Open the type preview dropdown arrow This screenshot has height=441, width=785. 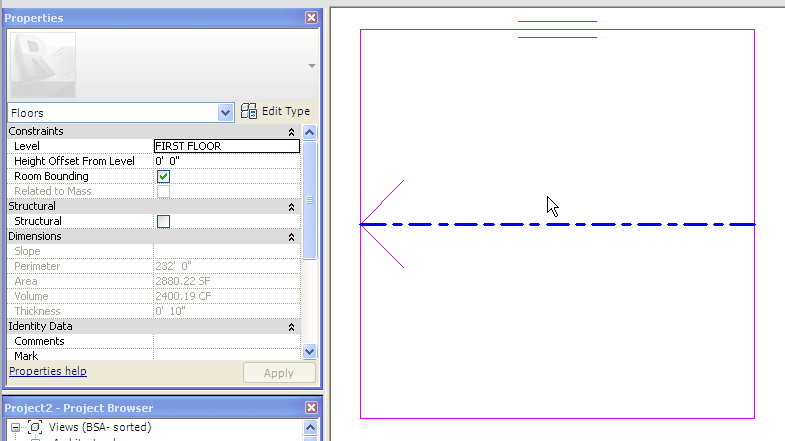312,66
